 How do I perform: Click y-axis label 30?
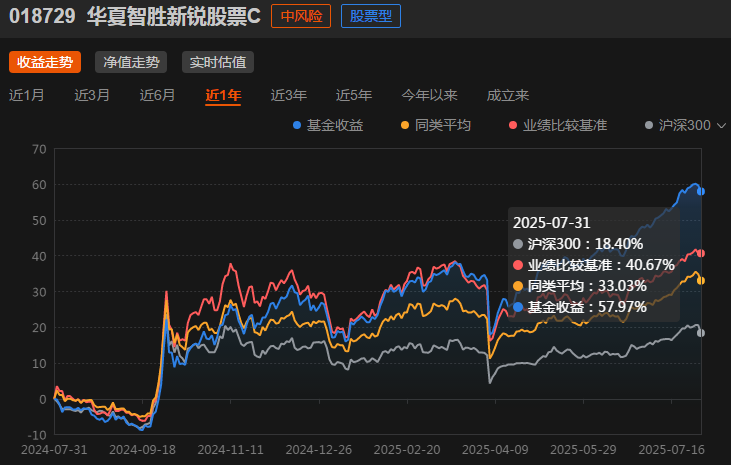point(39,292)
